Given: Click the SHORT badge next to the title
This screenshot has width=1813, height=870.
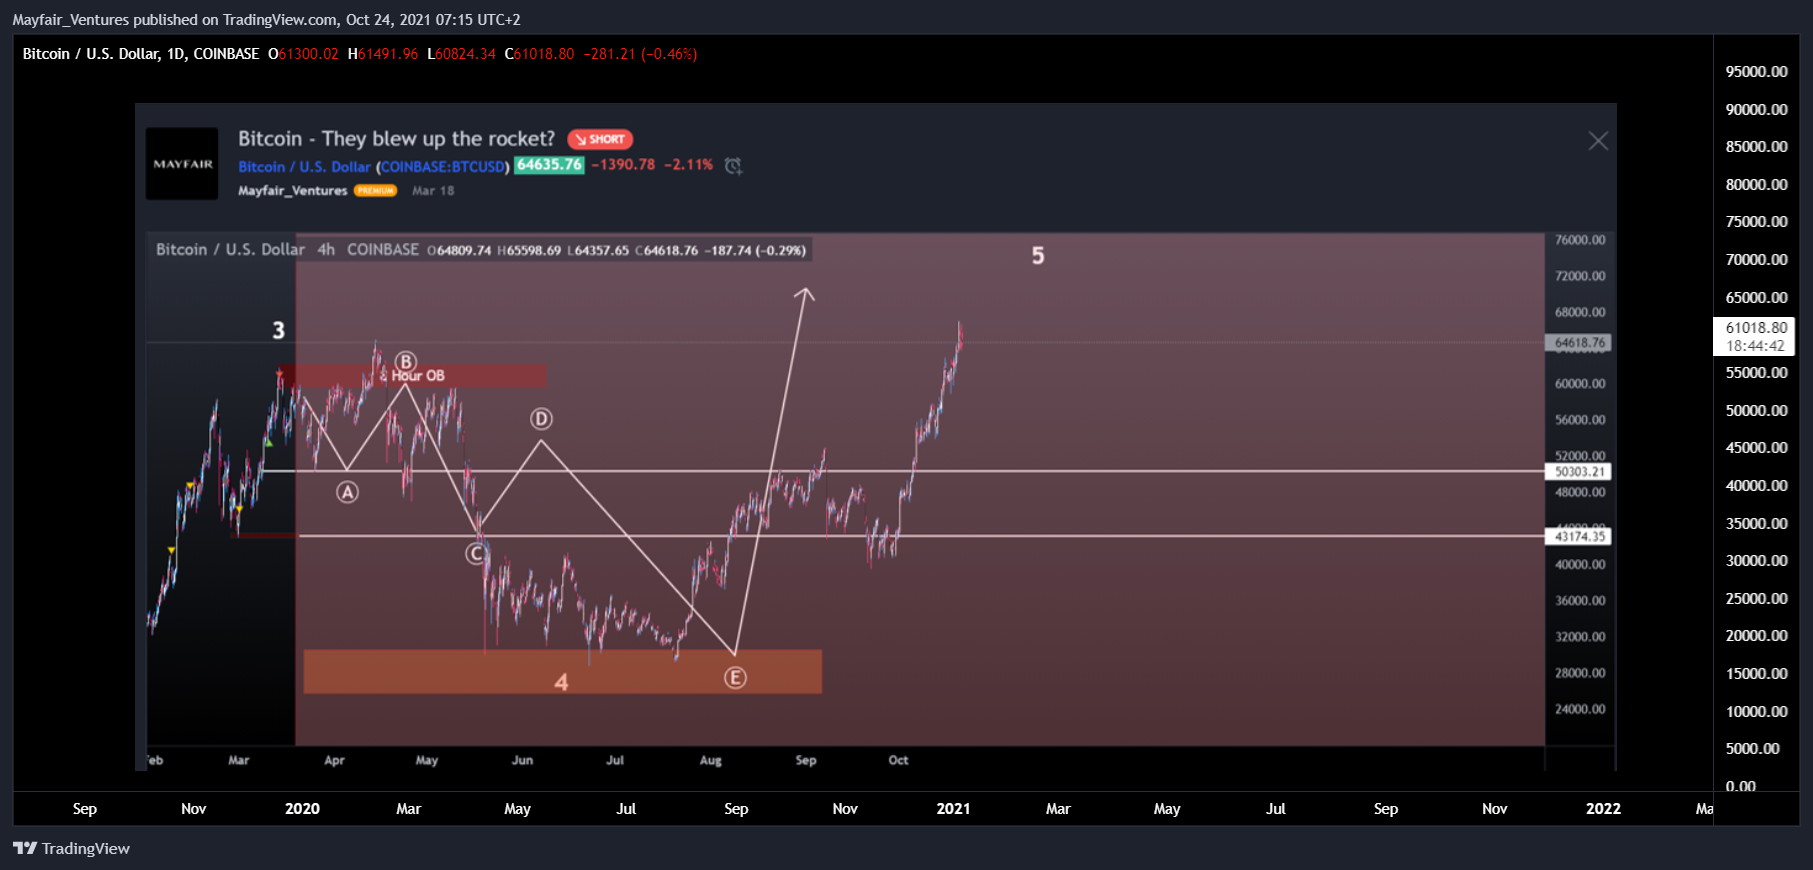Looking at the screenshot, I should click(600, 139).
